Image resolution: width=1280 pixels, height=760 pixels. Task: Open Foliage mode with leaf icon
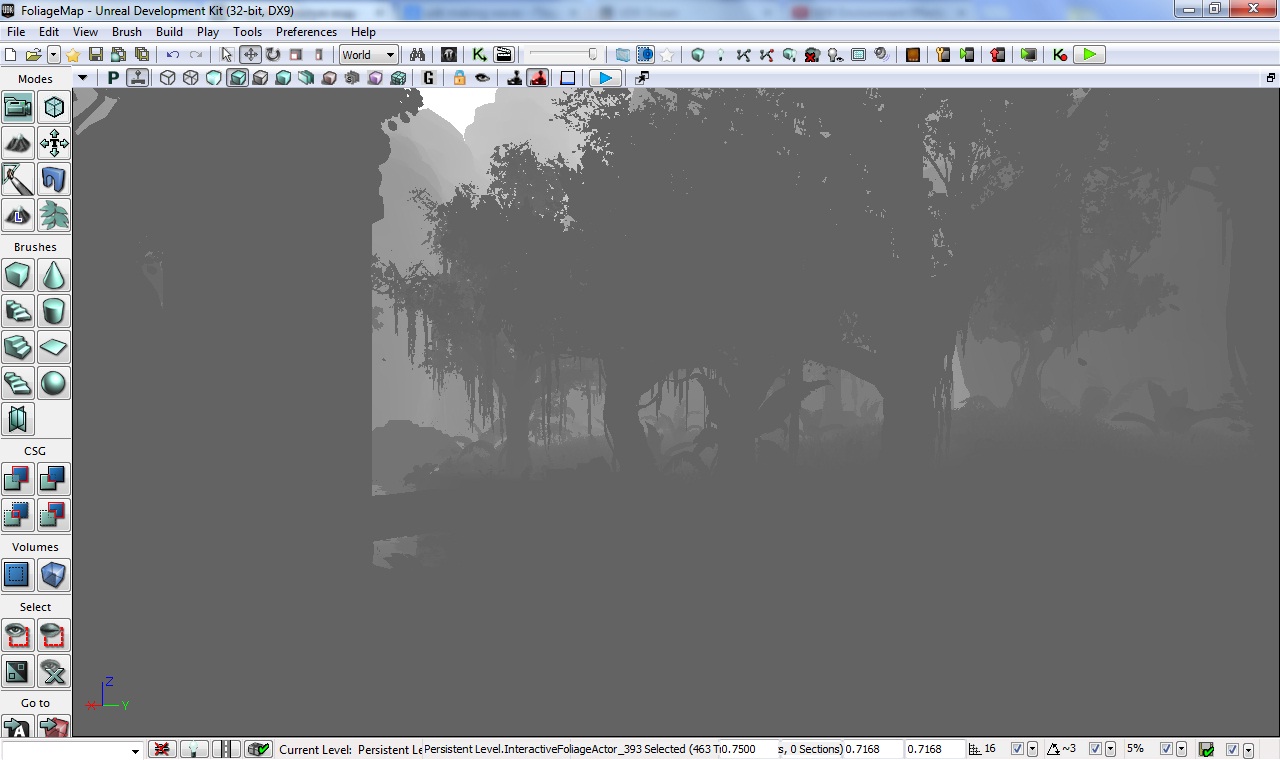(x=54, y=215)
